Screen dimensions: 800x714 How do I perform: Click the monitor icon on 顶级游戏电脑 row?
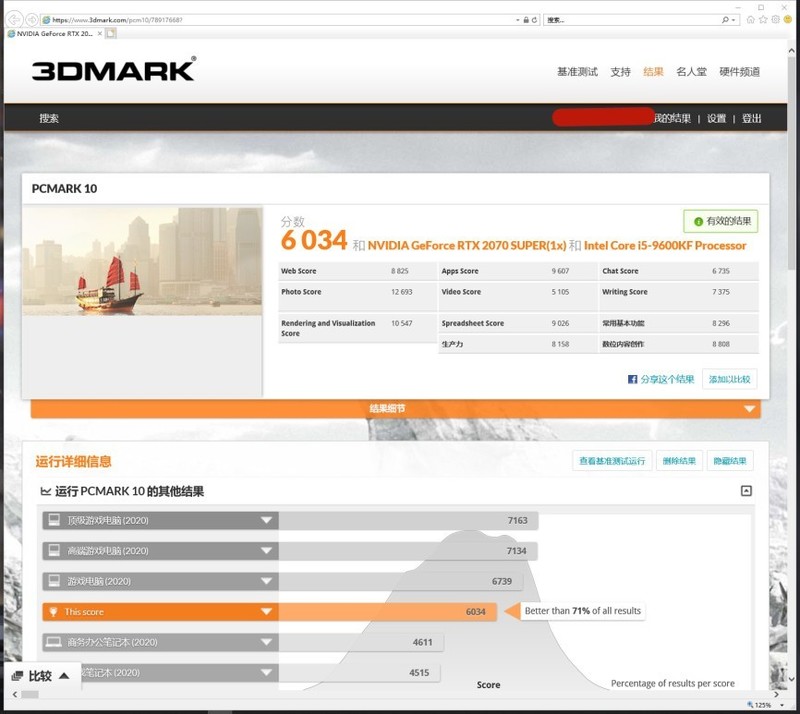[x=54, y=520]
